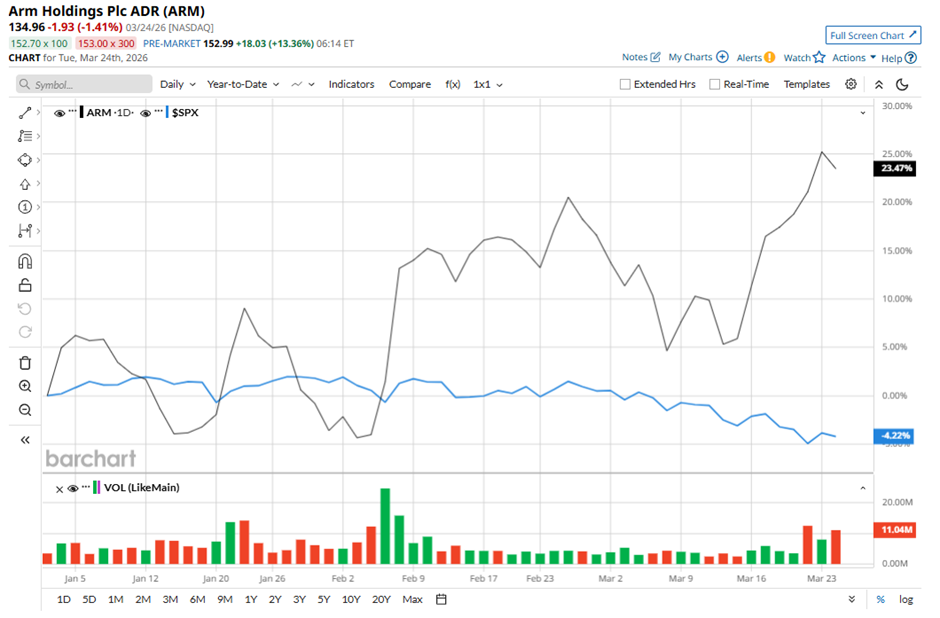Open chart settings gear

tap(851, 84)
